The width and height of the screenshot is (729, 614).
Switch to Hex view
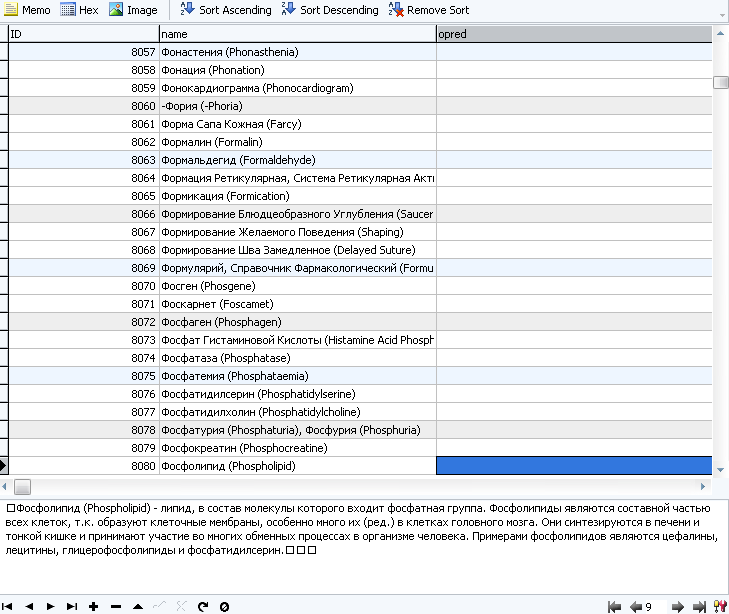(80, 10)
